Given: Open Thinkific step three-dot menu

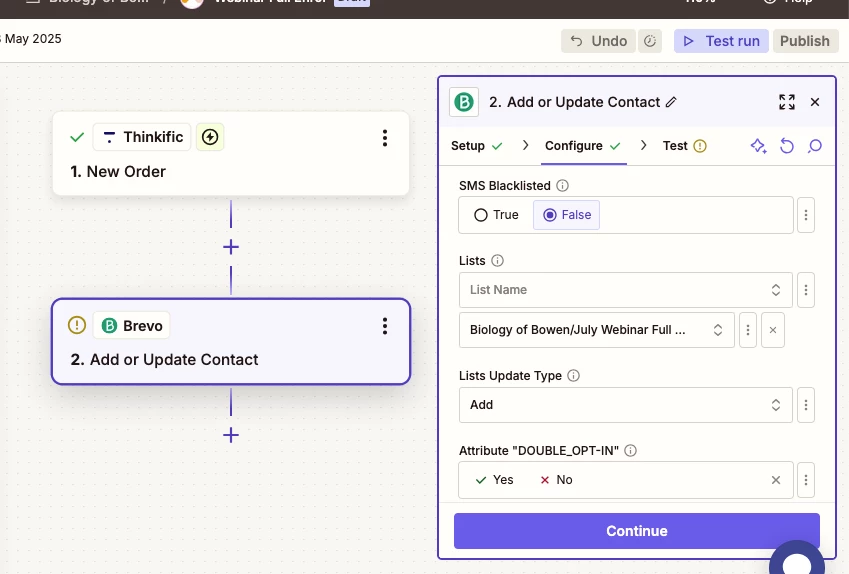Looking at the screenshot, I should coord(385,138).
